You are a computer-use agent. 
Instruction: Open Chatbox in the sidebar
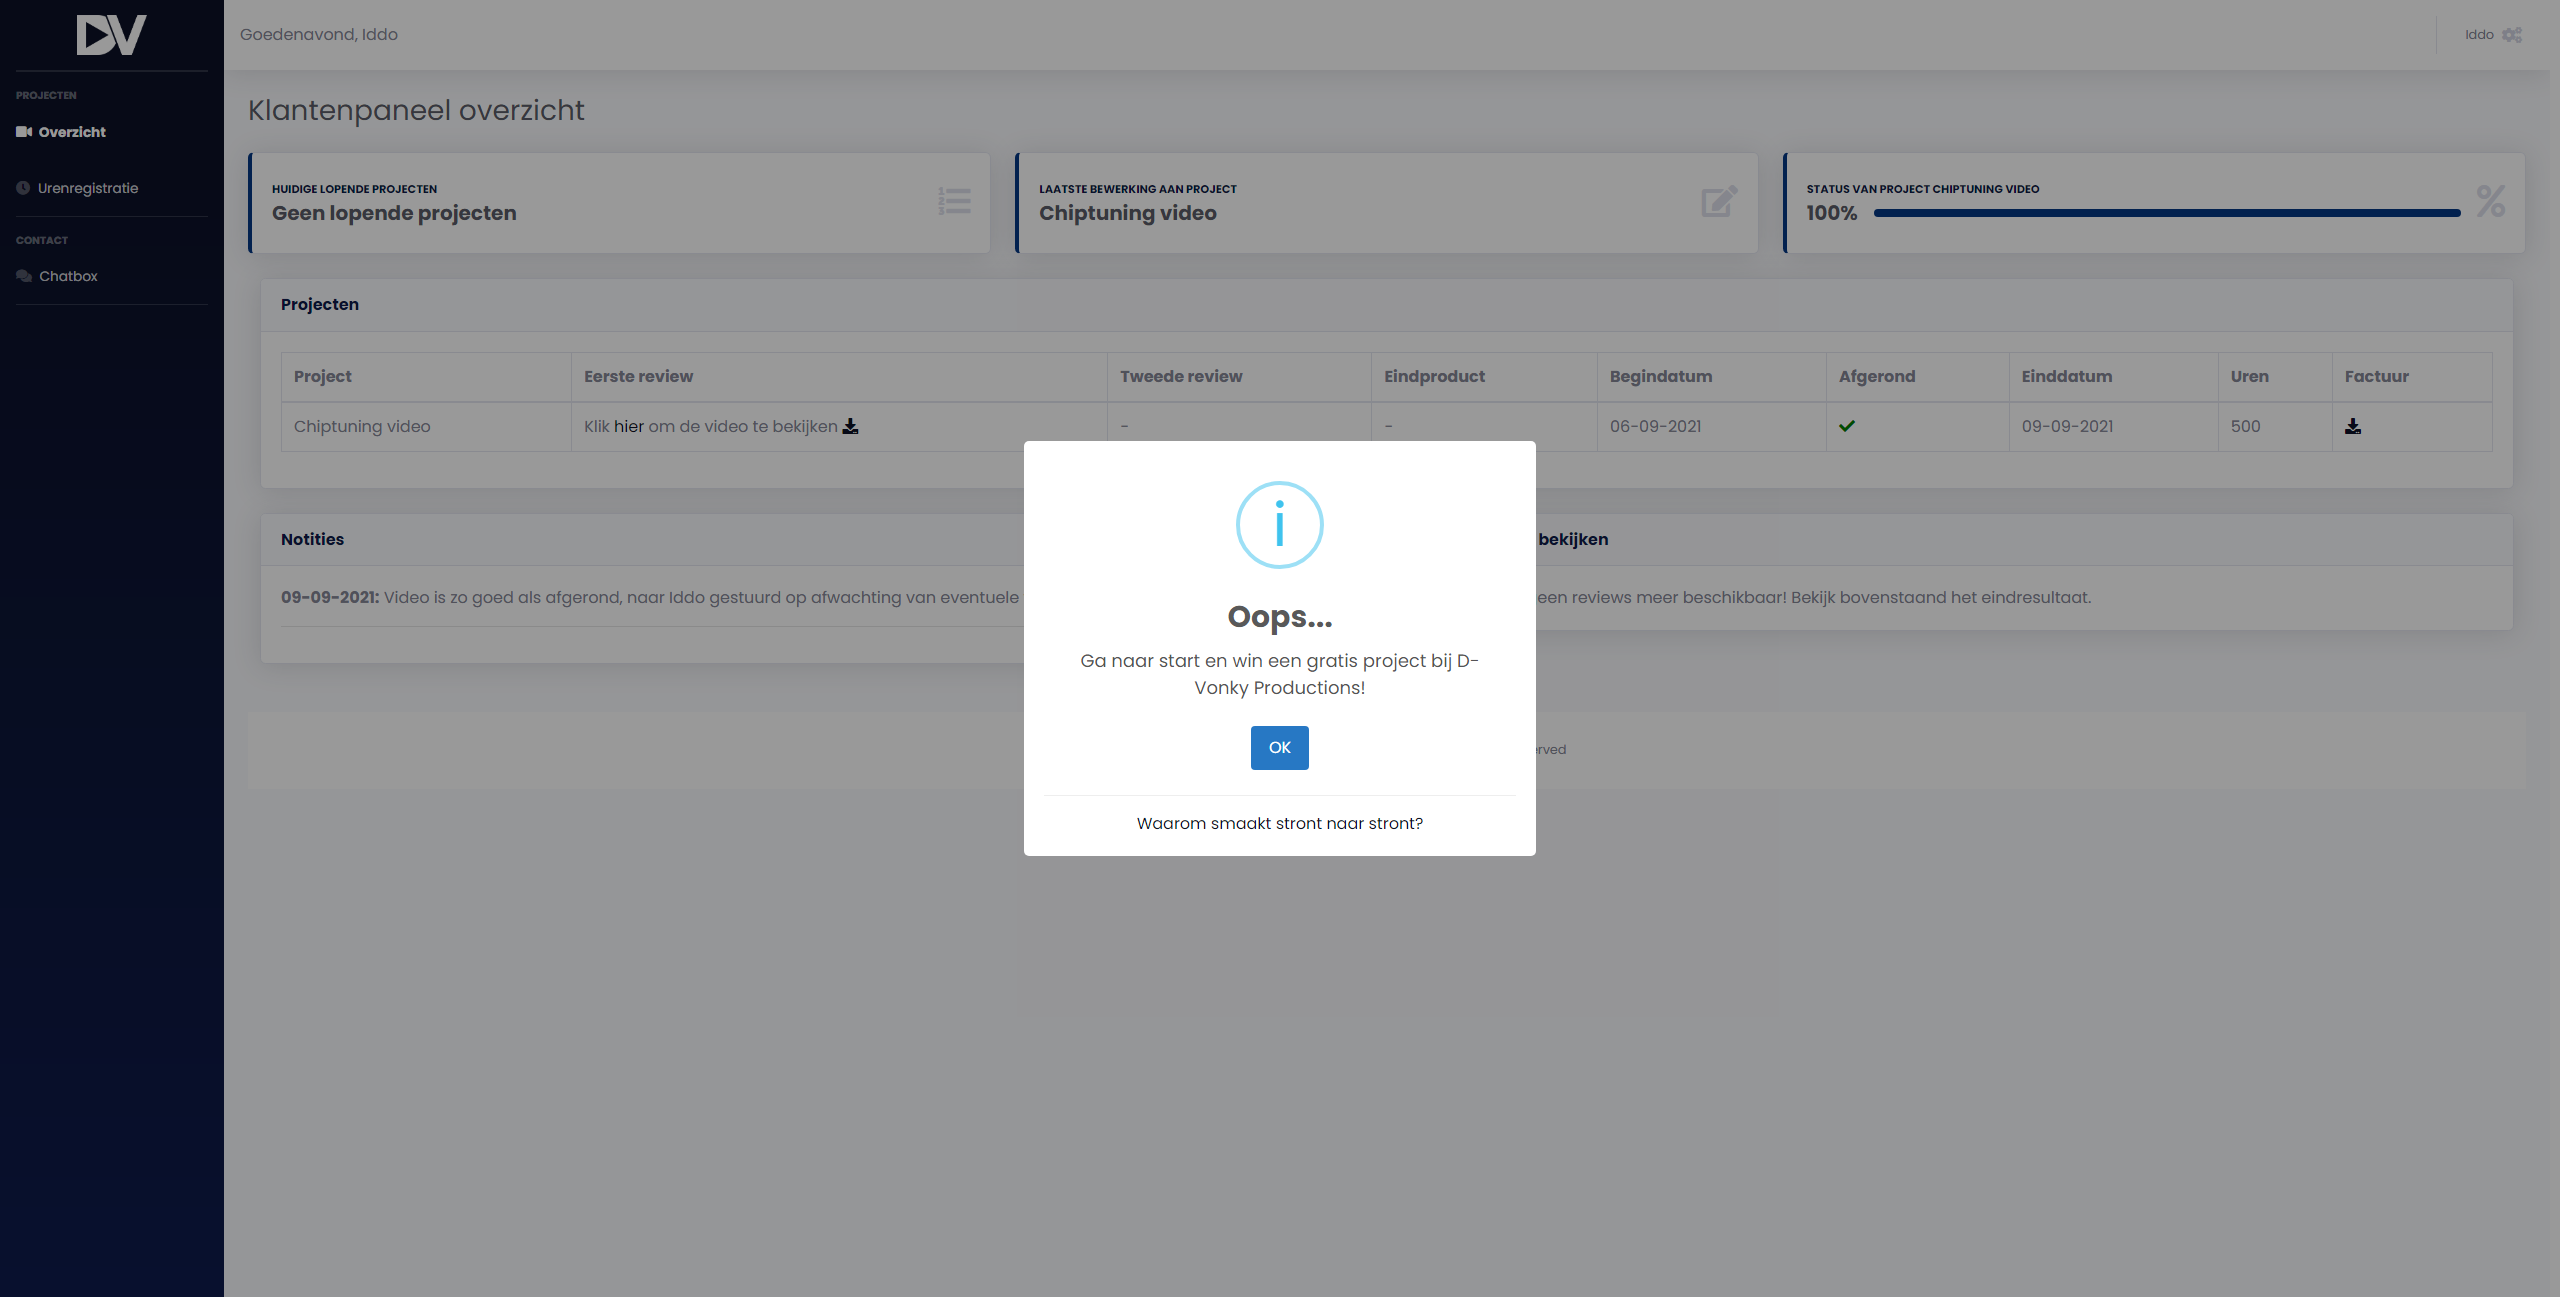(x=68, y=276)
